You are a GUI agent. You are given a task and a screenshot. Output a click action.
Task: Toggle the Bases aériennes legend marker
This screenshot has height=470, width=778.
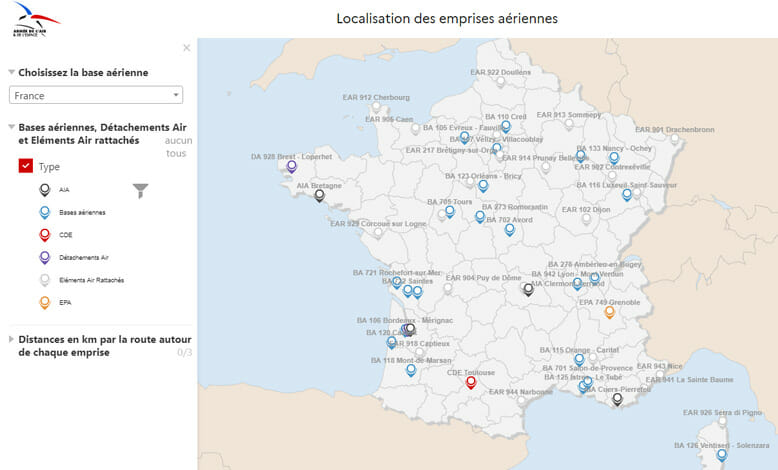pyautogui.click(x=45, y=212)
